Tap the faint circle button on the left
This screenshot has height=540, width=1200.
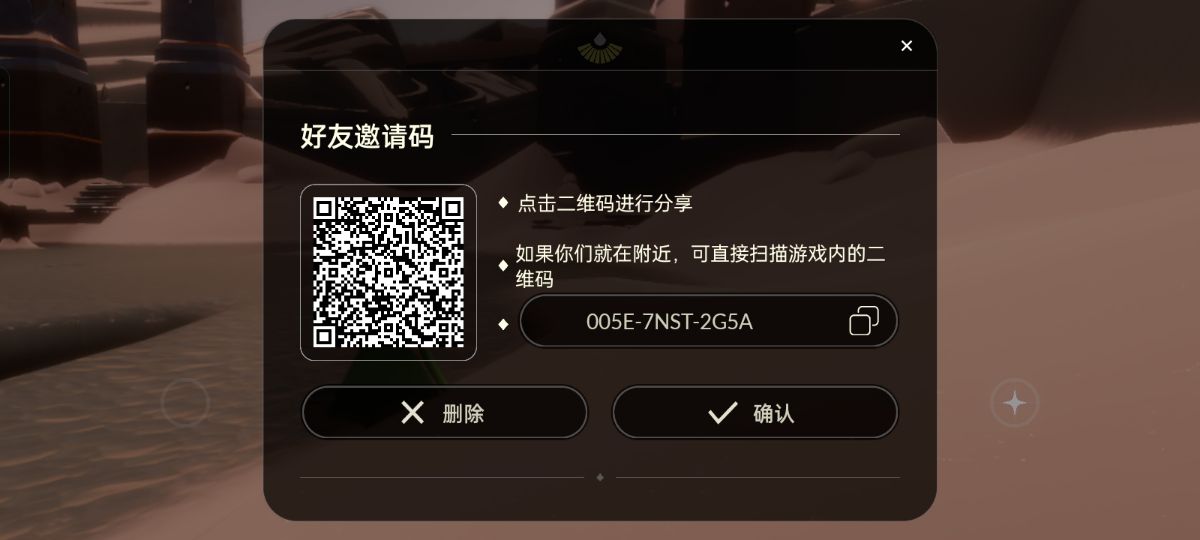pos(185,403)
